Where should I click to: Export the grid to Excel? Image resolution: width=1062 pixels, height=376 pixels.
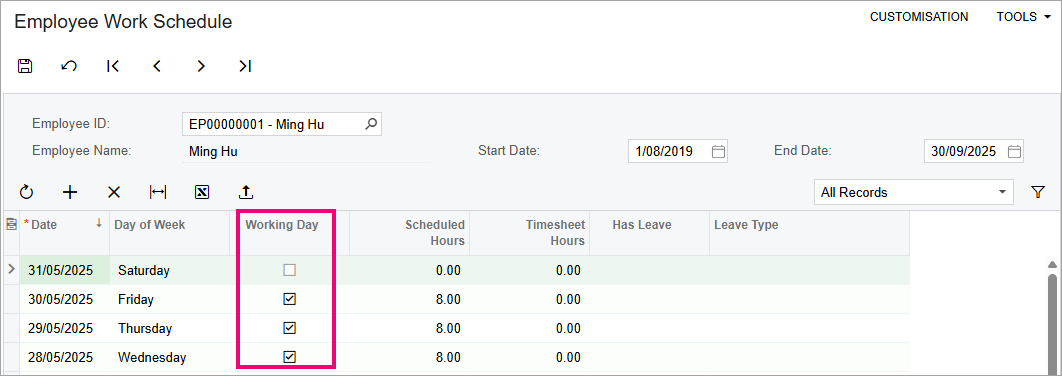[202, 192]
